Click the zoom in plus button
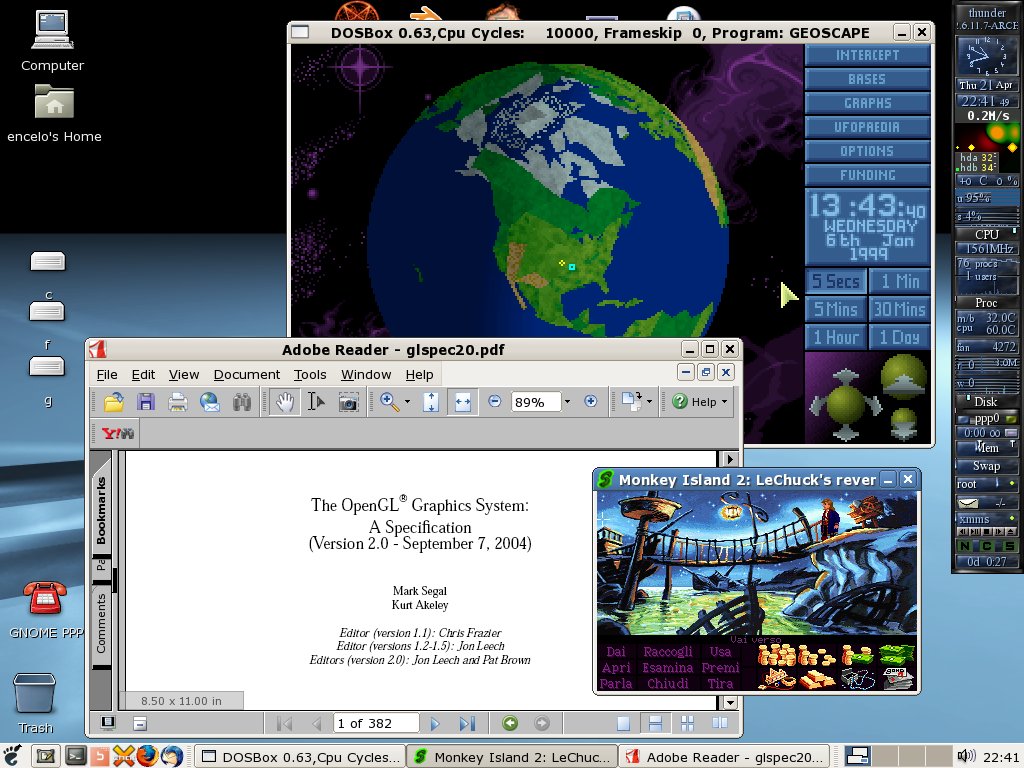Image resolution: width=1024 pixels, height=768 pixels. pyautogui.click(x=590, y=401)
